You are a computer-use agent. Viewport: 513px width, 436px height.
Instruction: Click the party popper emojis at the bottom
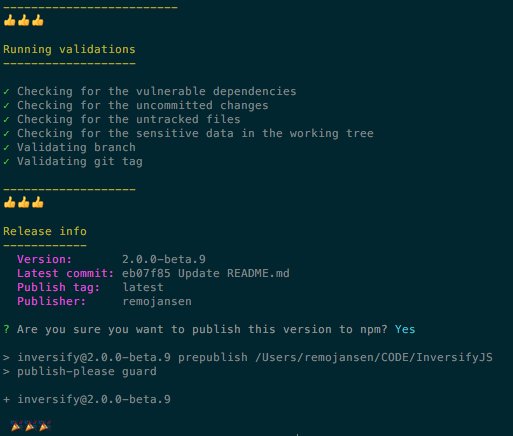tap(30, 426)
